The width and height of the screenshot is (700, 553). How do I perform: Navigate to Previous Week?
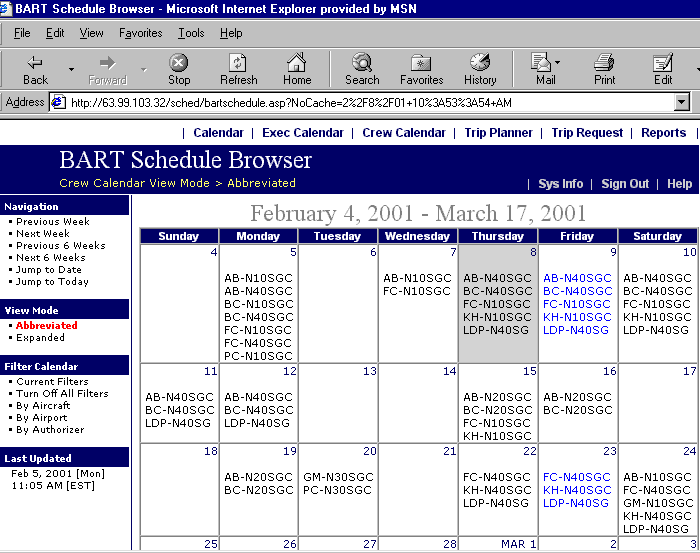pyautogui.click(x=53, y=221)
